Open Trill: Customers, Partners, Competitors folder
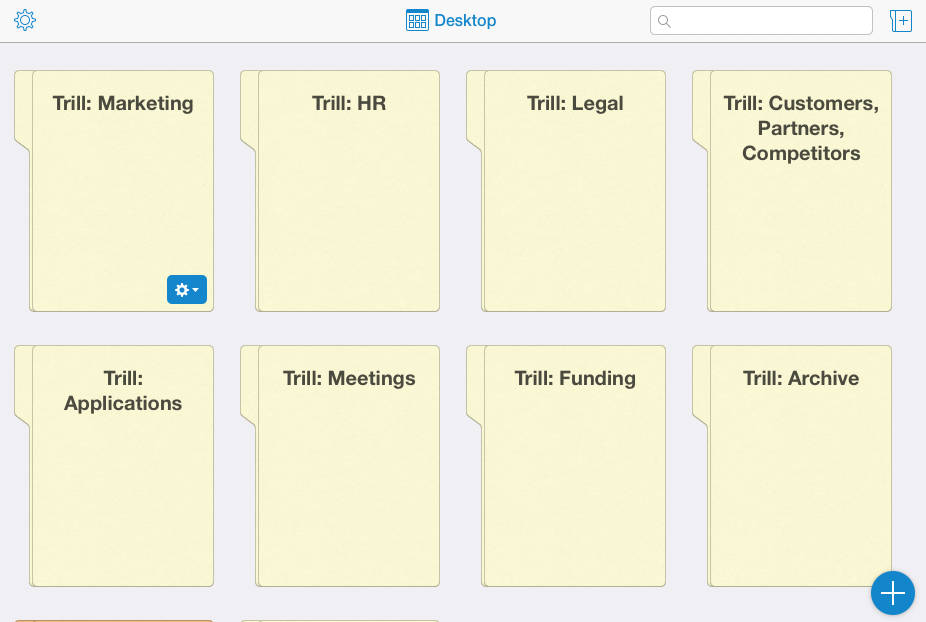Image resolution: width=926 pixels, height=622 pixels. point(792,191)
